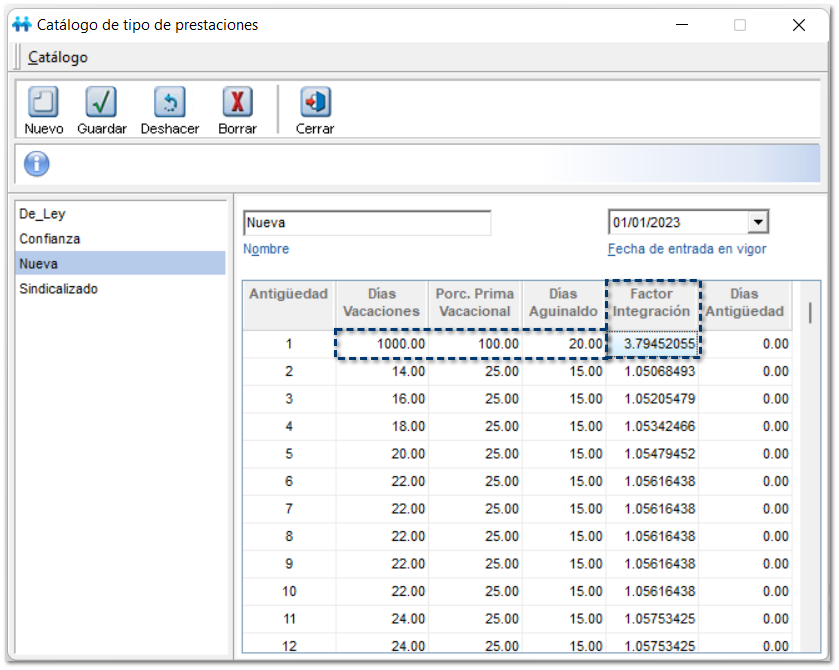Select De_Ley in the benefits list
Image resolution: width=839 pixels, height=670 pixels.
[x=42, y=214]
